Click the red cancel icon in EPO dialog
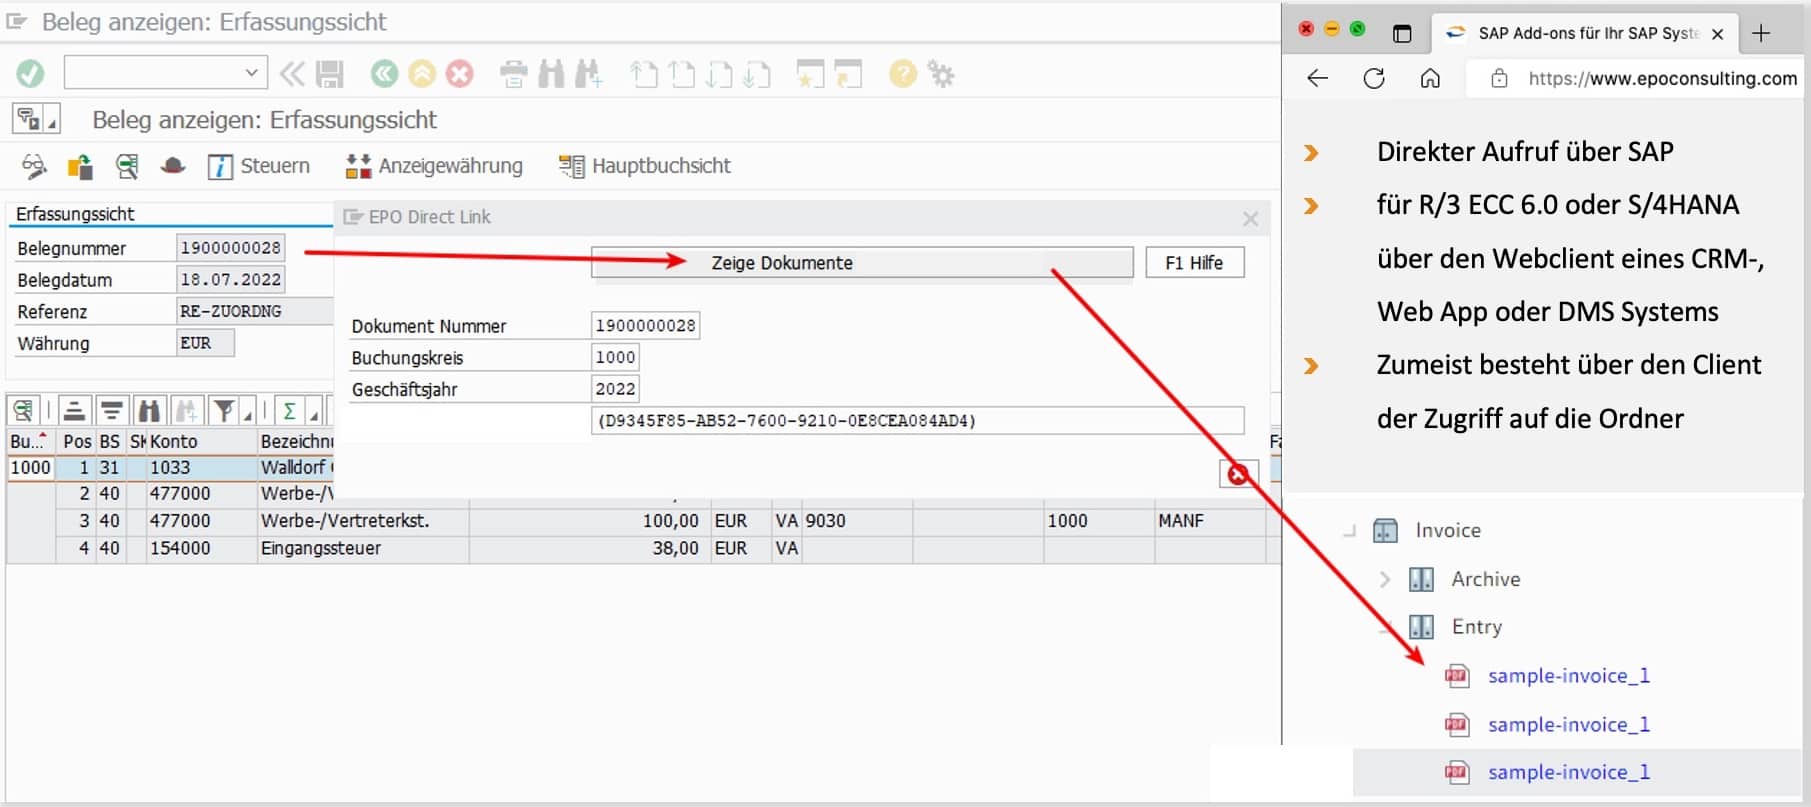 pyautogui.click(x=1238, y=474)
